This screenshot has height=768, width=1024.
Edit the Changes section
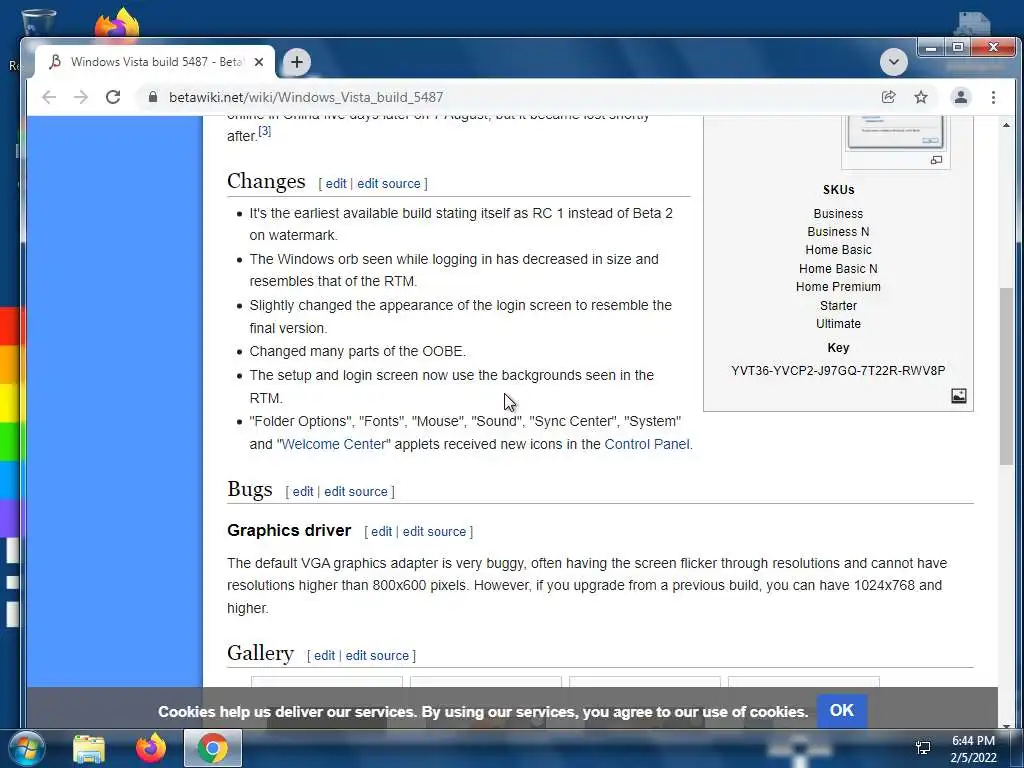336,184
